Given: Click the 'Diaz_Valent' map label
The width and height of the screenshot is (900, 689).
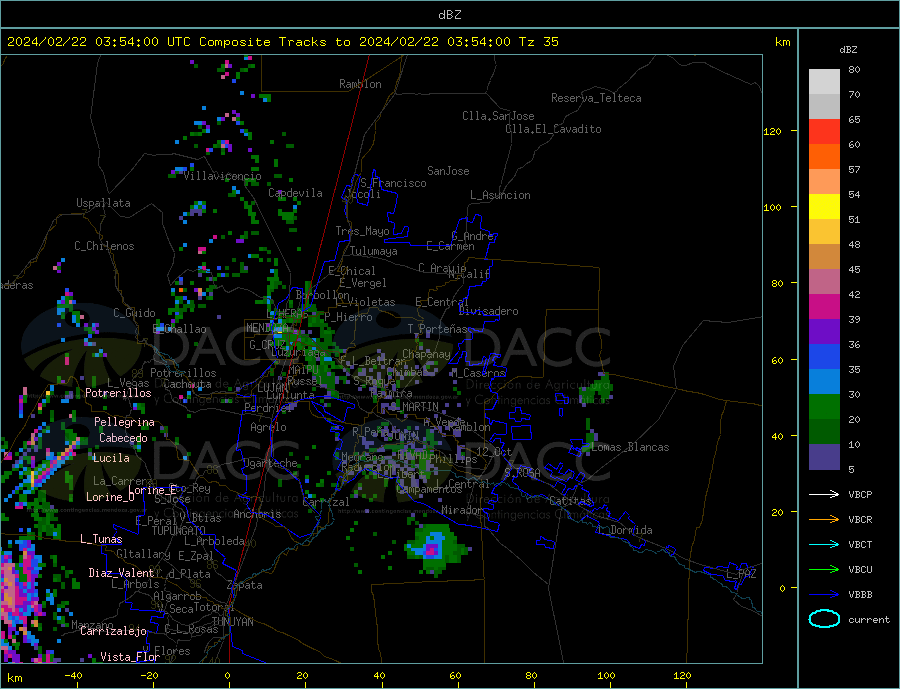Looking at the screenshot, I should pos(121,573).
